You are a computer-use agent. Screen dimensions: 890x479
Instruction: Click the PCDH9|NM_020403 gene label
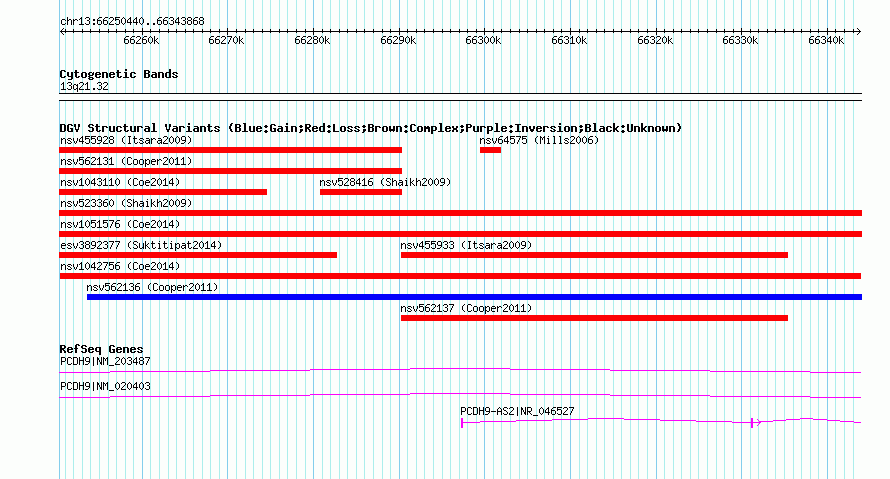[x=105, y=386]
